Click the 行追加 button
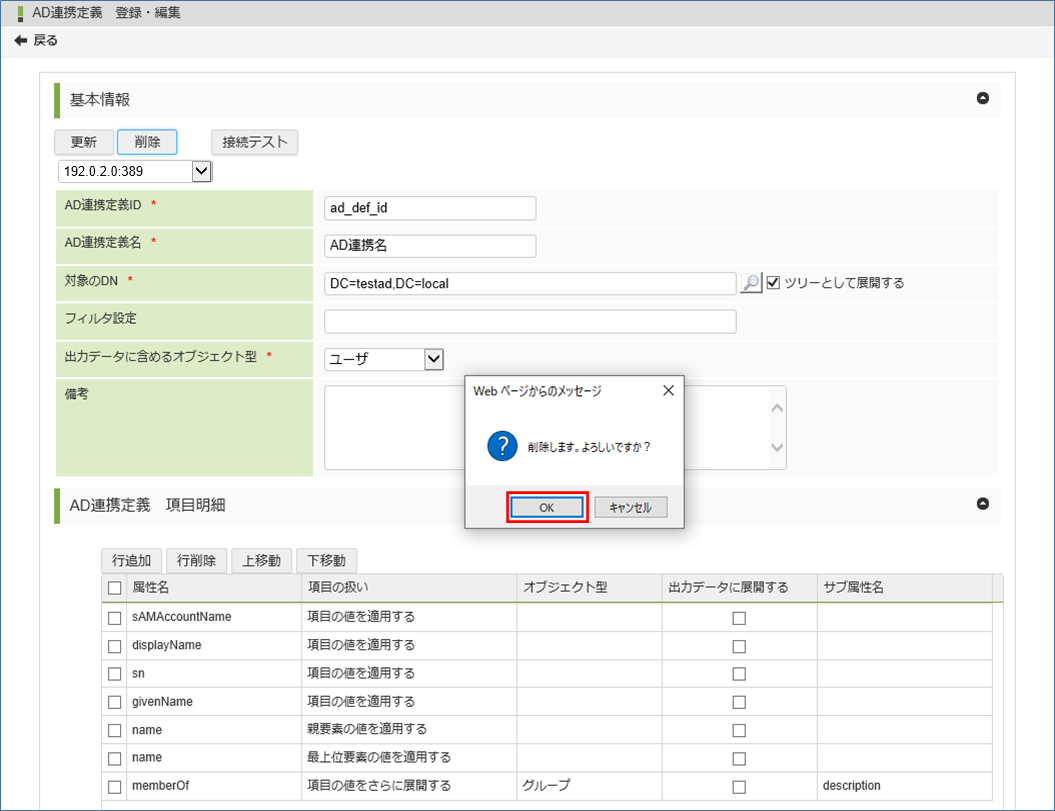Screen dimensions: 1055x811 click(x=131, y=561)
